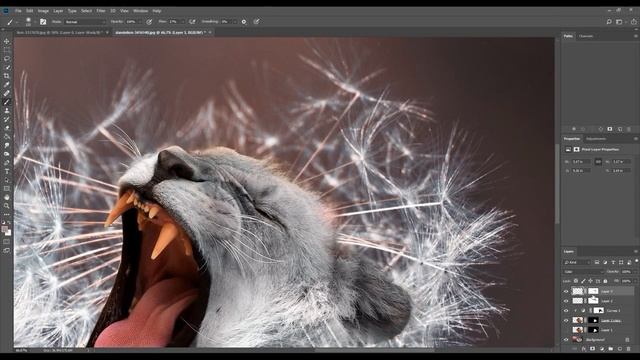The height and width of the screenshot is (360, 640).
Task: Select the Background layer row
Action: click(599, 340)
